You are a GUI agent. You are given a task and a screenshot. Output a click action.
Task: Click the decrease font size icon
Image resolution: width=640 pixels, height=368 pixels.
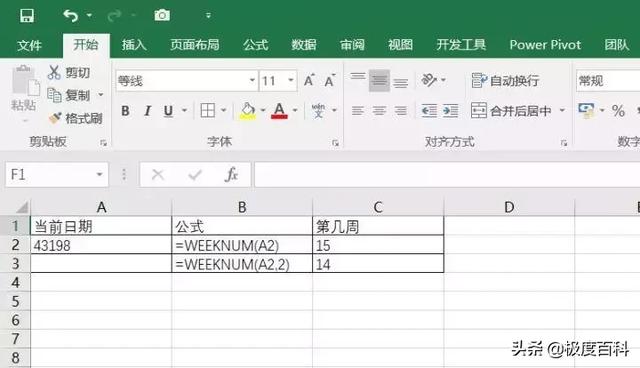click(x=330, y=80)
